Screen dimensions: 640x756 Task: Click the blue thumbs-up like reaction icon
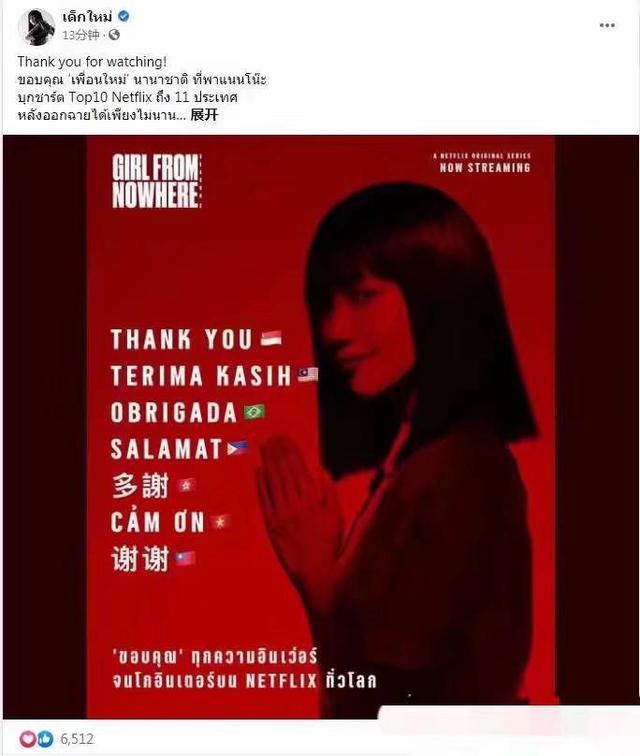[45, 739]
